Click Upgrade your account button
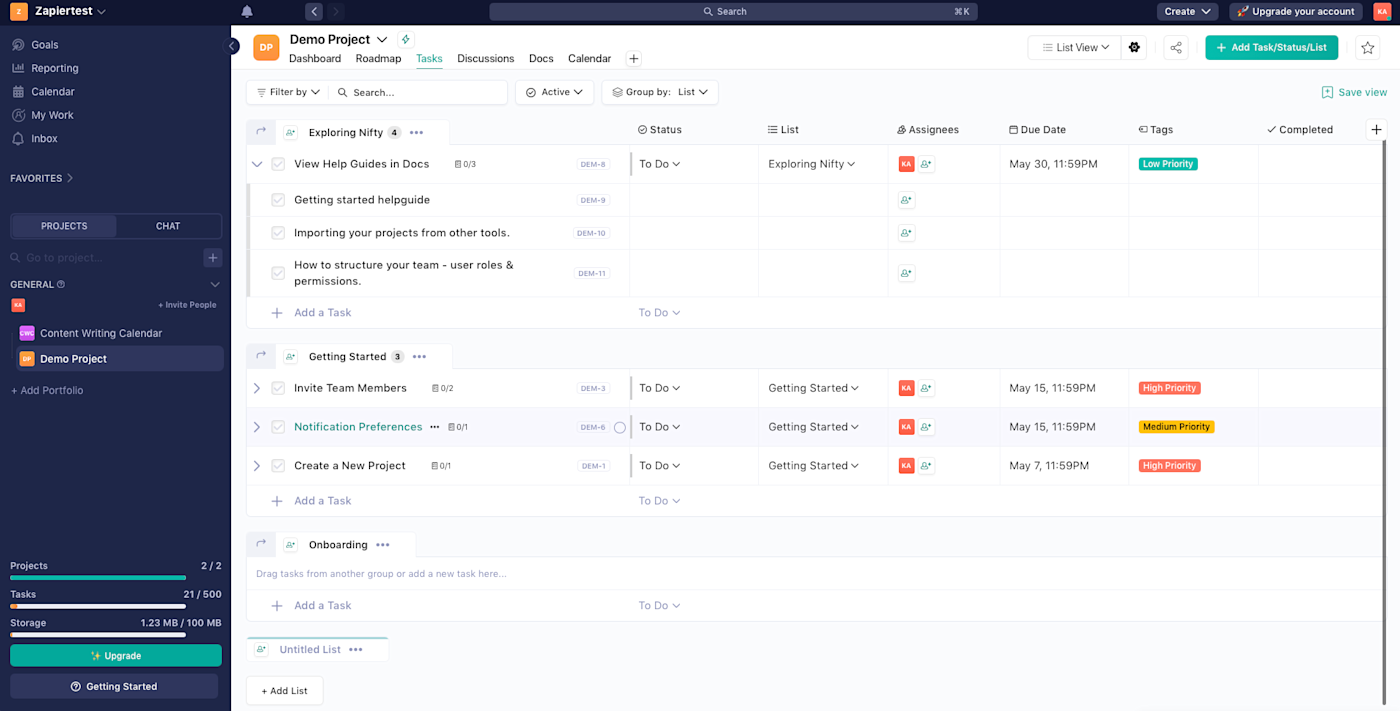Image resolution: width=1400 pixels, height=711 pixels. click(x=1296, y=12)
